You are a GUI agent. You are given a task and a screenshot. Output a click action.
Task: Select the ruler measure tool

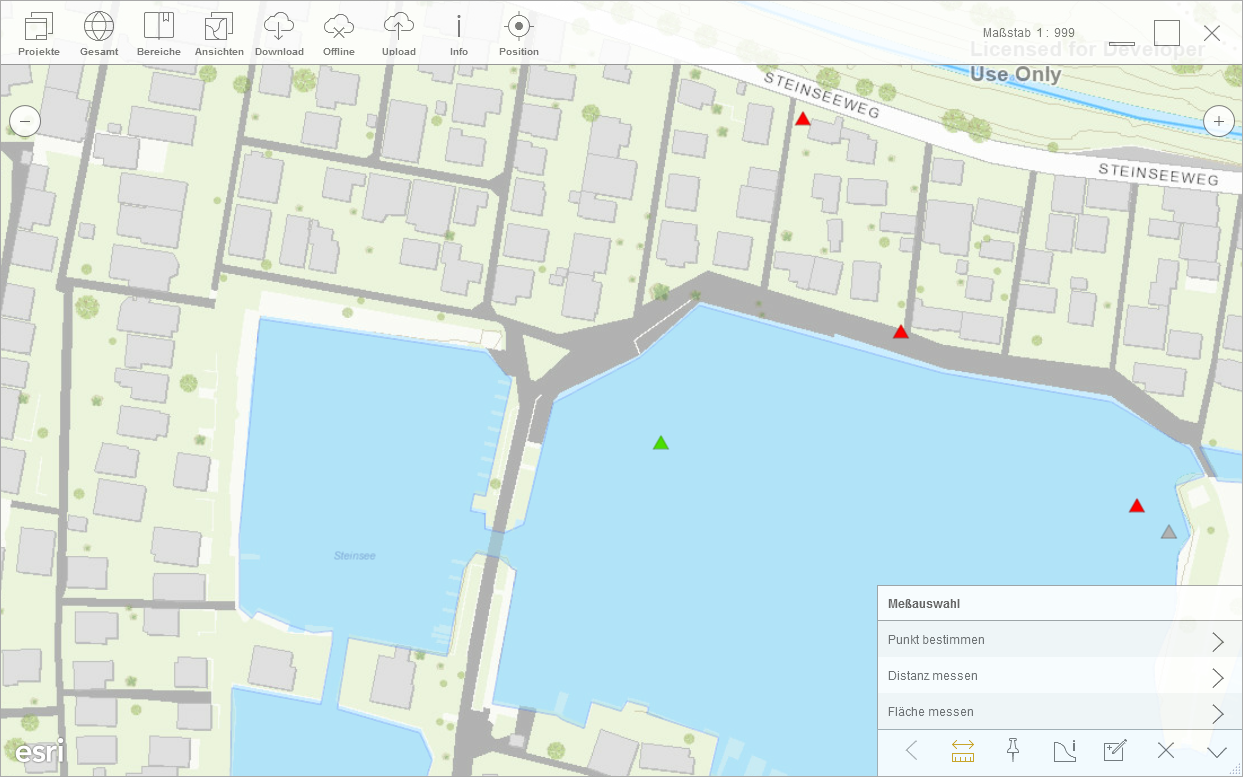963,751
